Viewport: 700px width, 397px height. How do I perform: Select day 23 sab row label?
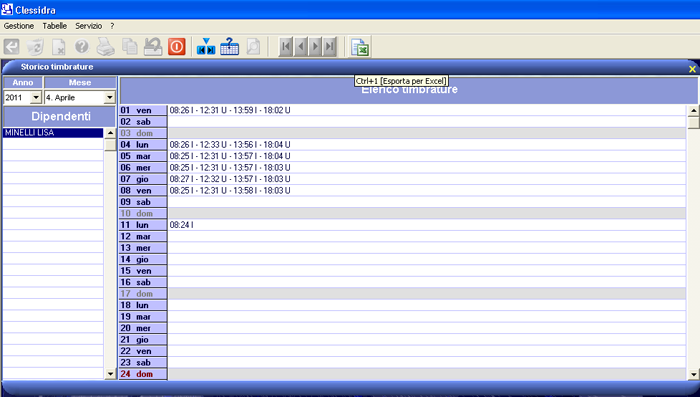tap(143, 363)
